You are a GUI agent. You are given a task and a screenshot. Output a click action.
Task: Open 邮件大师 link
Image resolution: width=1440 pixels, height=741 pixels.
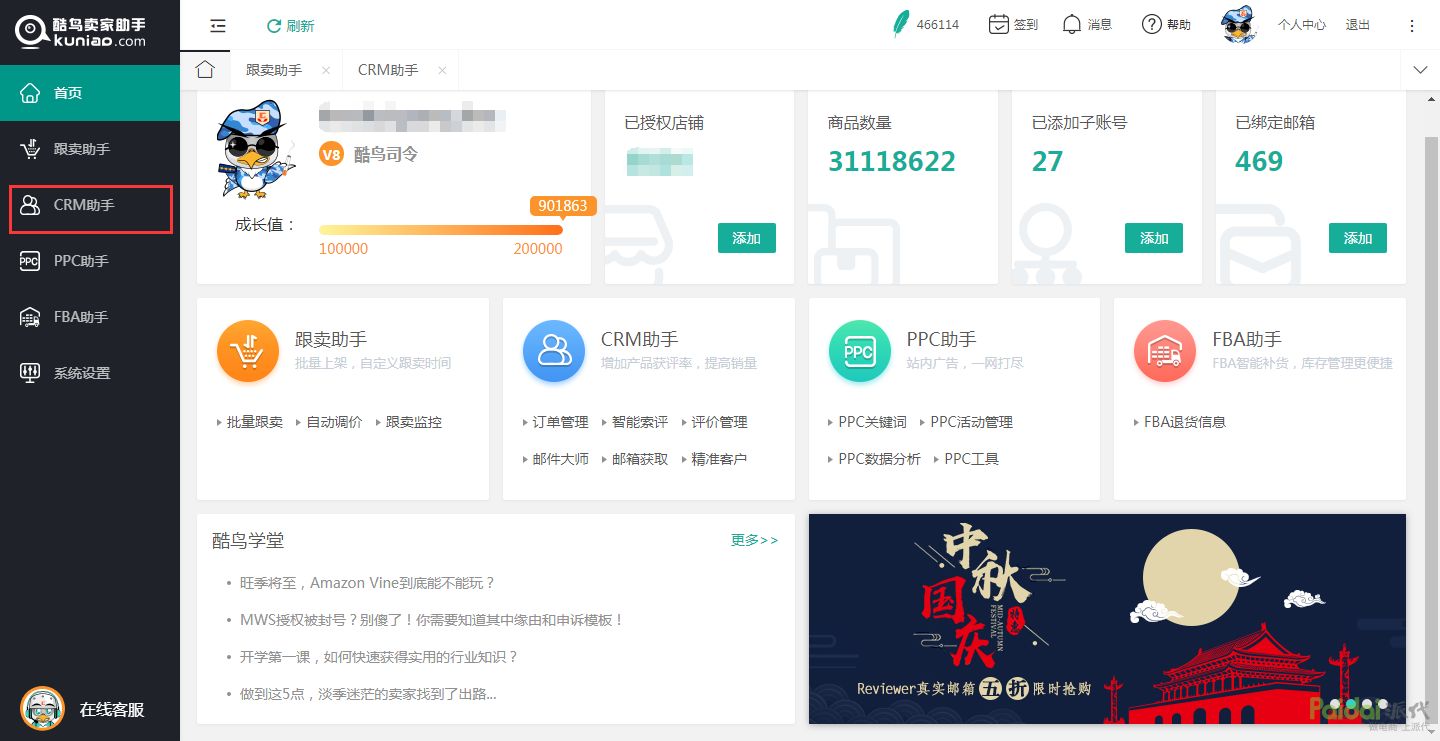point(561,459)
